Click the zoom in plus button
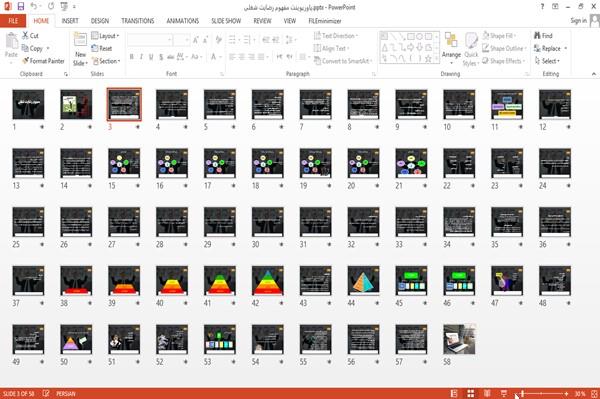 (x=566, y=393)
